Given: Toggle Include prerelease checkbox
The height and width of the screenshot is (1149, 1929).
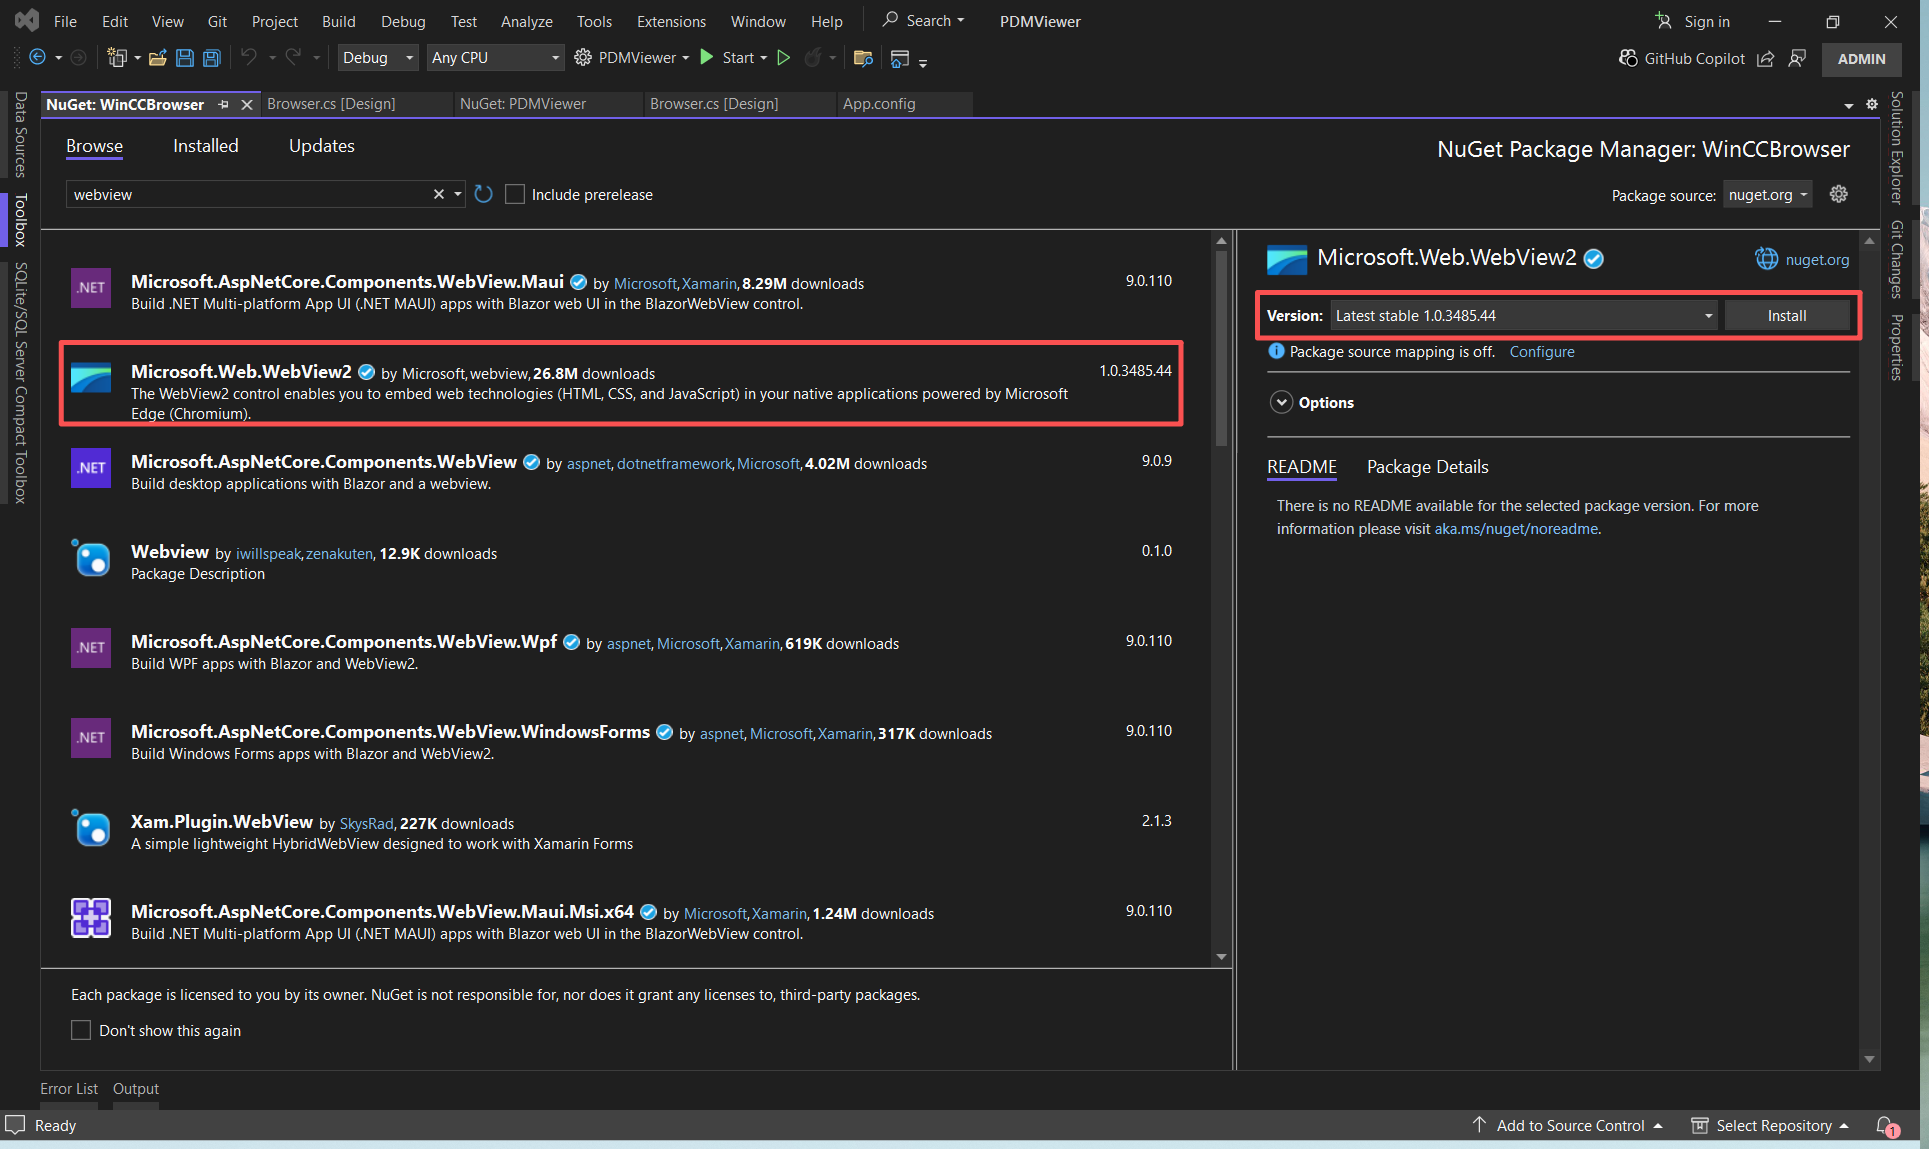Looking at the screenshot, I should 515,194.
